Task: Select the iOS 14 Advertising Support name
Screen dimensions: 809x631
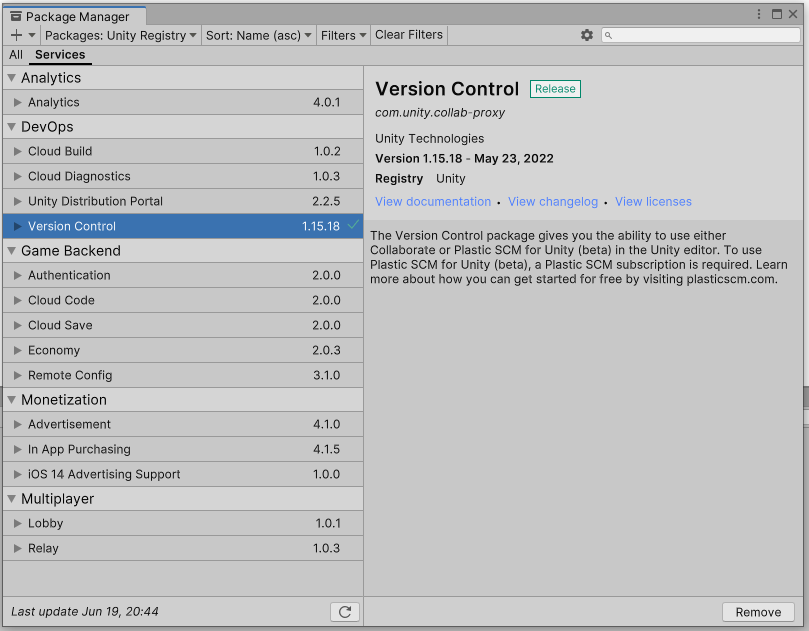Action: [104, 474]
